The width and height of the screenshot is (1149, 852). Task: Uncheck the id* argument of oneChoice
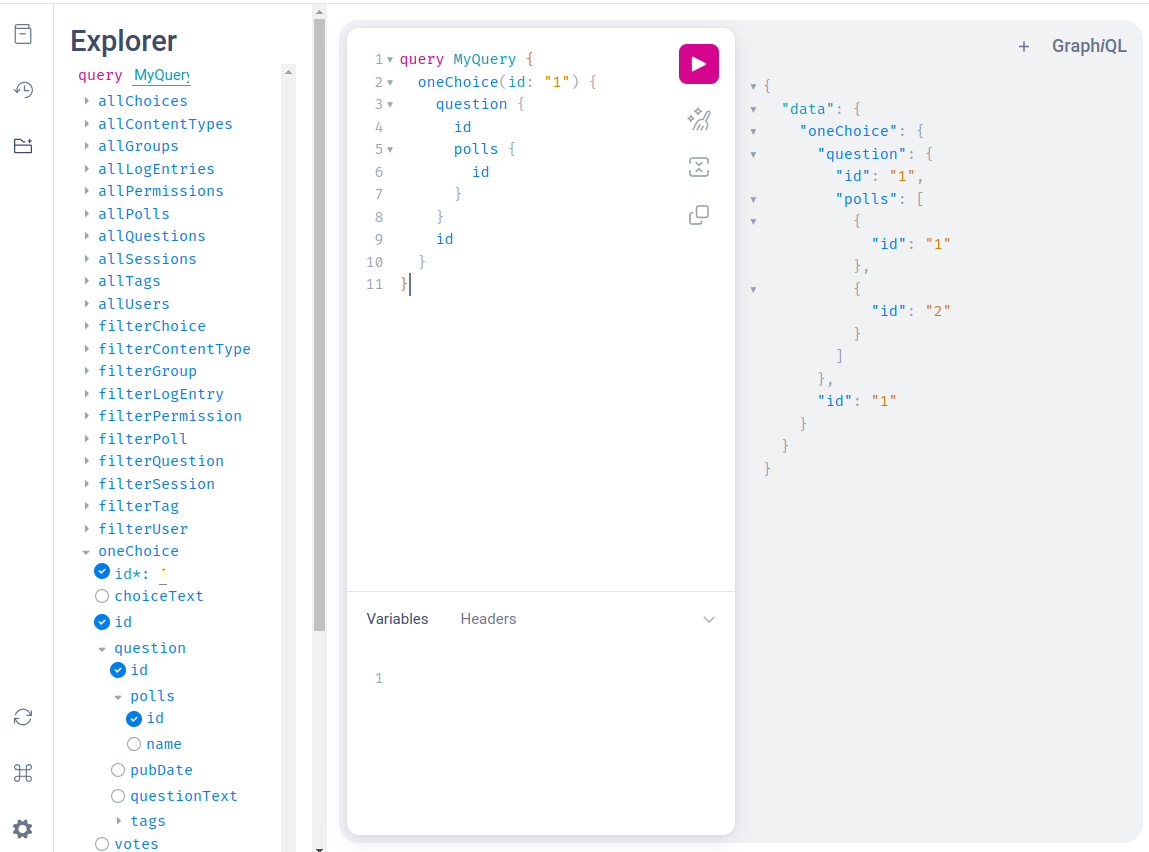coord(102,571)
